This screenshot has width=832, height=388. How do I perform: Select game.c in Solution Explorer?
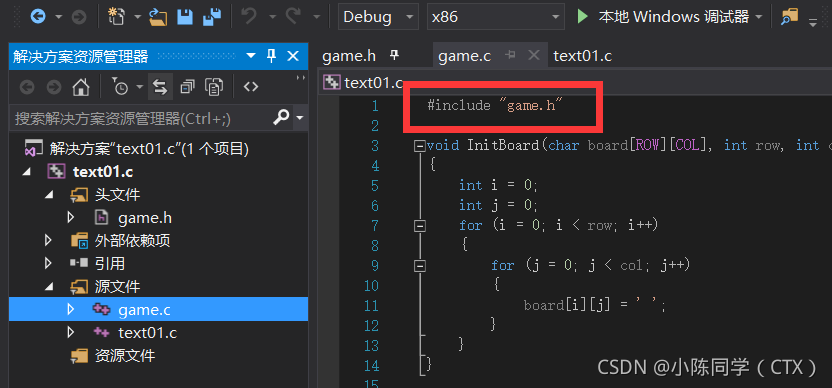(144, 309)
